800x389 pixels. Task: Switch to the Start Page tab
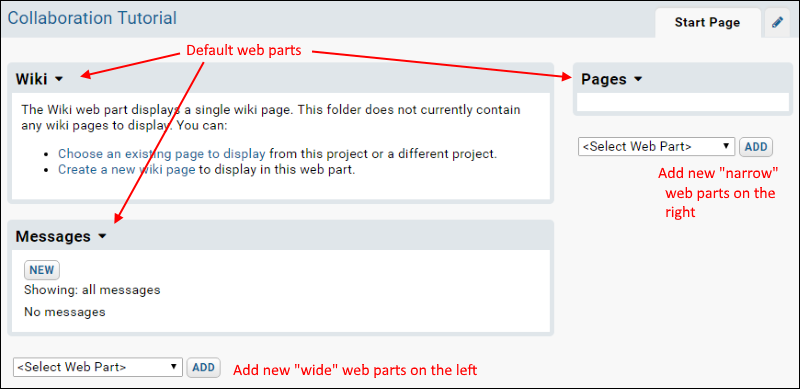(707, 23)
